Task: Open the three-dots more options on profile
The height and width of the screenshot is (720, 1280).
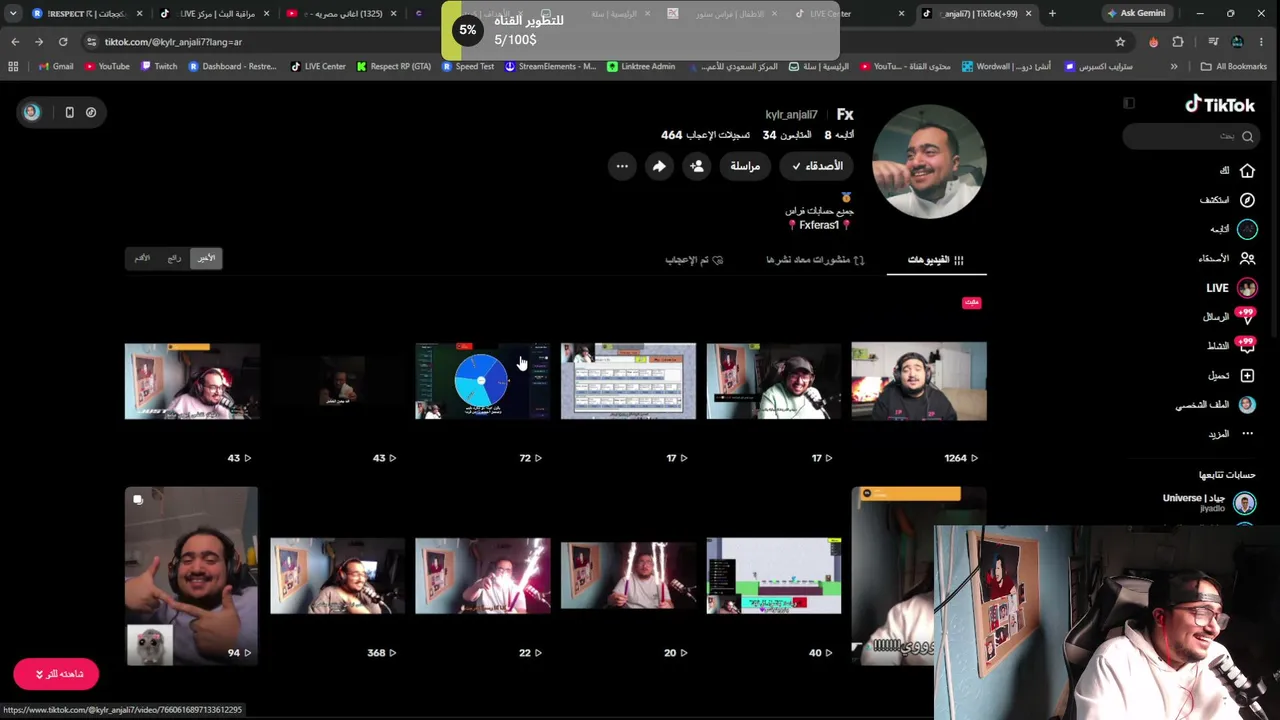Action: point(622,166)
